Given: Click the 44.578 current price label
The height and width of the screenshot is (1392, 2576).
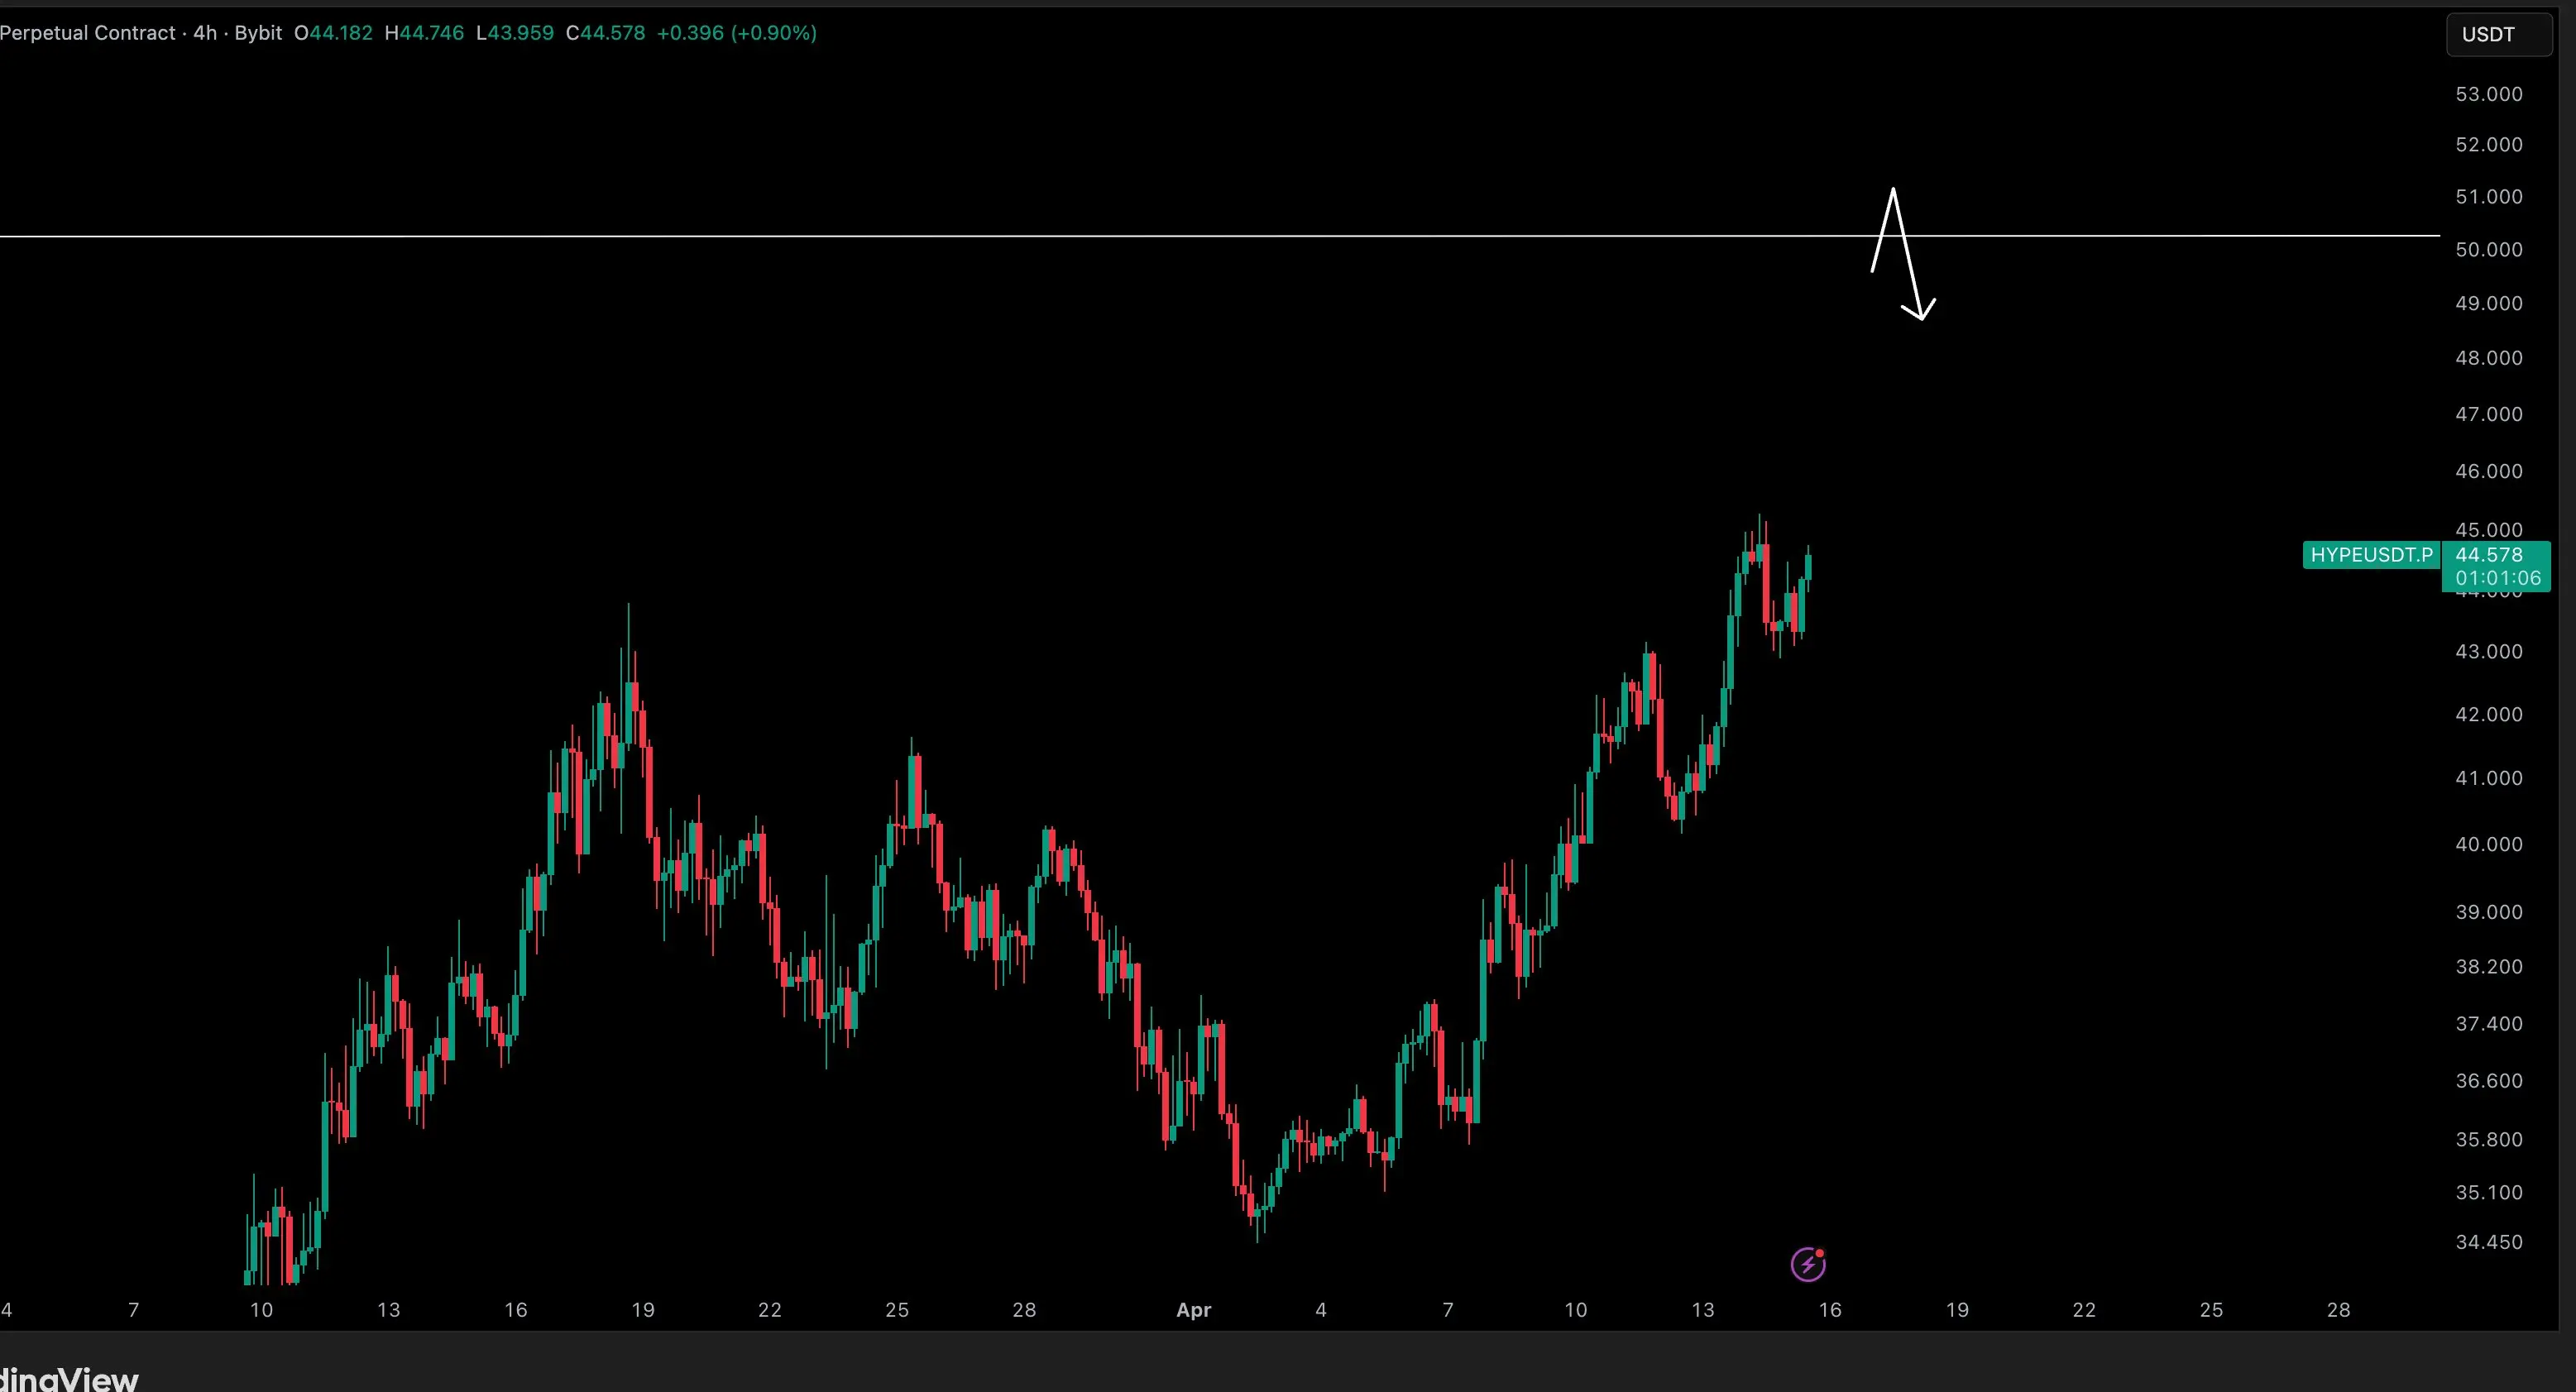Looking at the screenshot, I should click(x=2489, y=555).
